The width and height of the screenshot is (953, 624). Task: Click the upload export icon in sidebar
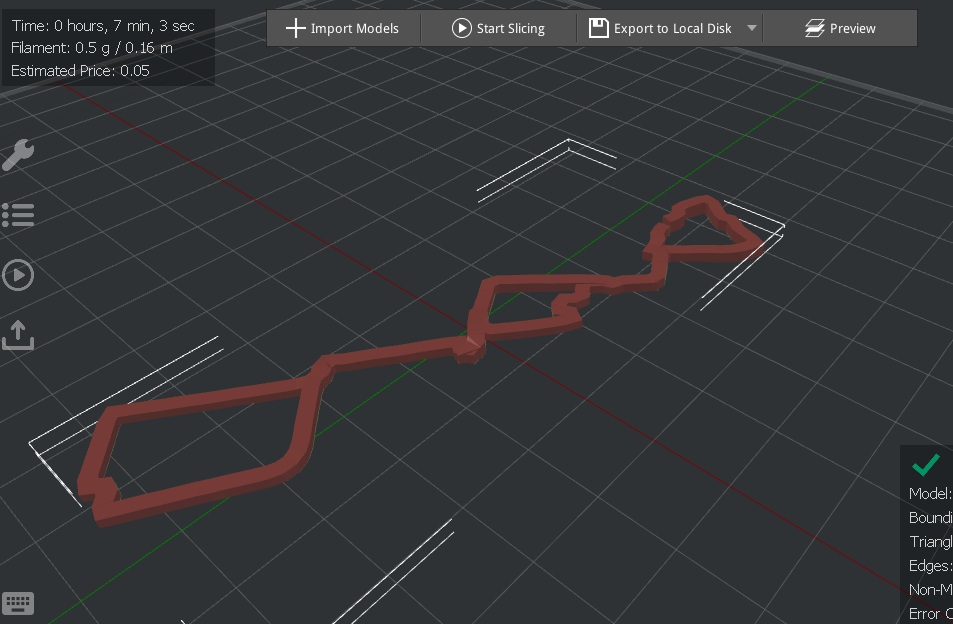(18, 335)
